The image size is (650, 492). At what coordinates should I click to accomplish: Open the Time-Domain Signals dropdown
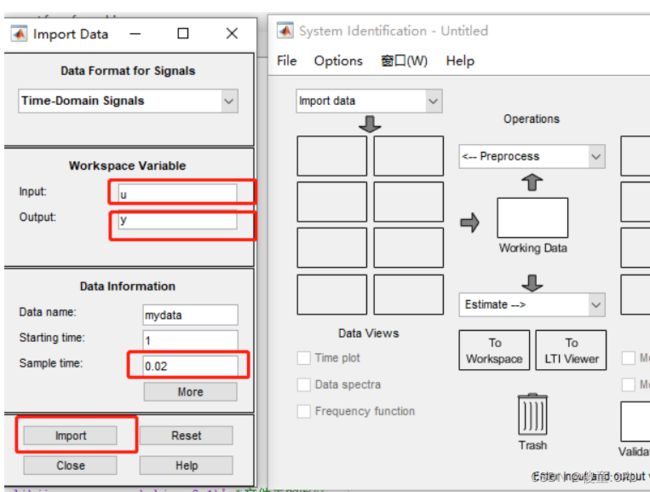point(128,101)
